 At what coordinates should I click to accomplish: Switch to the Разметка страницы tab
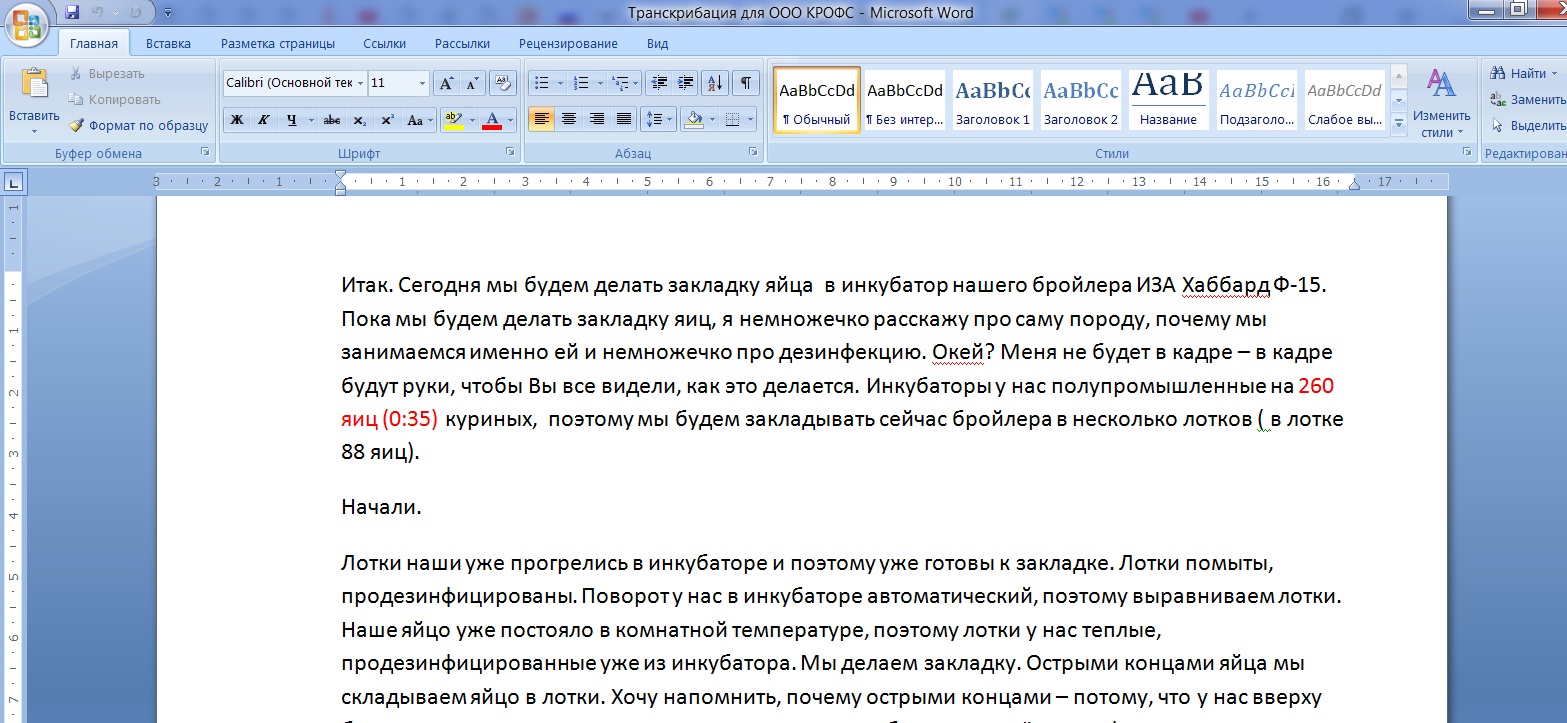[x=278, y=43]
